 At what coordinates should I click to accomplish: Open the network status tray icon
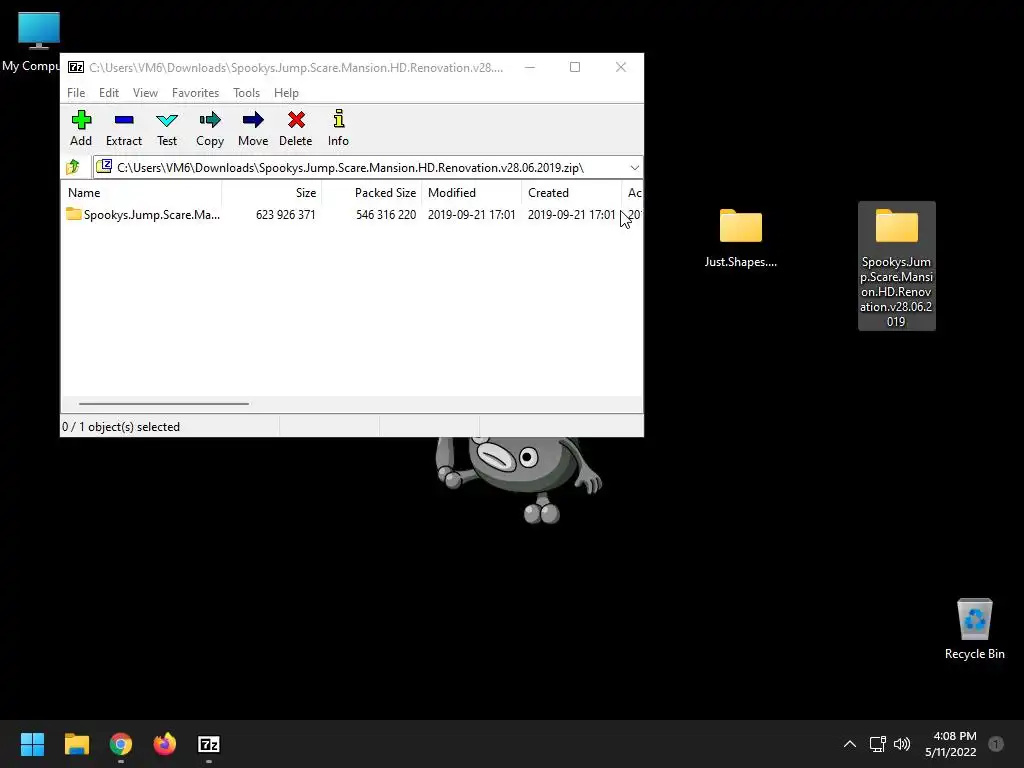coord(878,744)
